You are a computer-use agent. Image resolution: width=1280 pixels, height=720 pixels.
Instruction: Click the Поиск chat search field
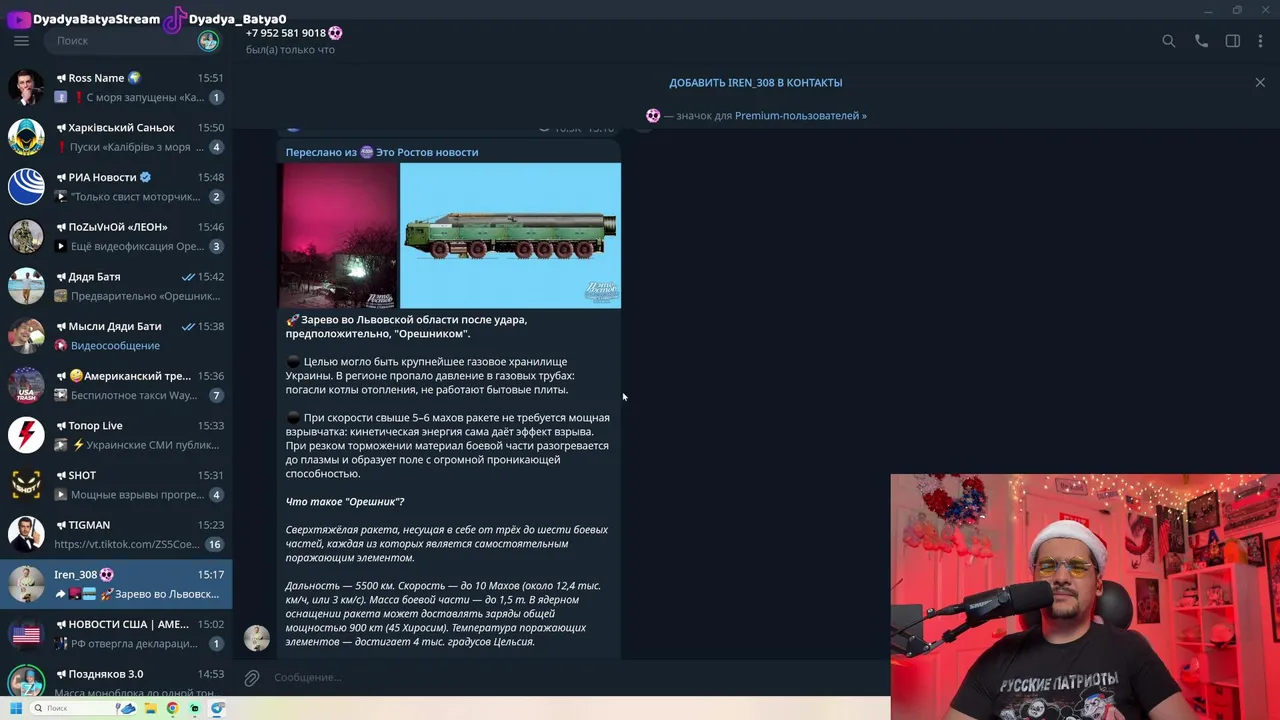pyautogui.click(x=122, y=41)
